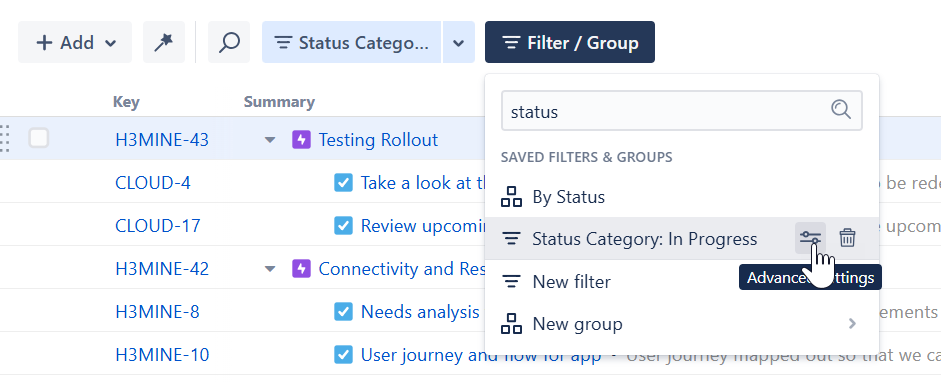Click magnifier icon inside the filter search box
This screenshot has height=382, width=941.
[841, 110]
